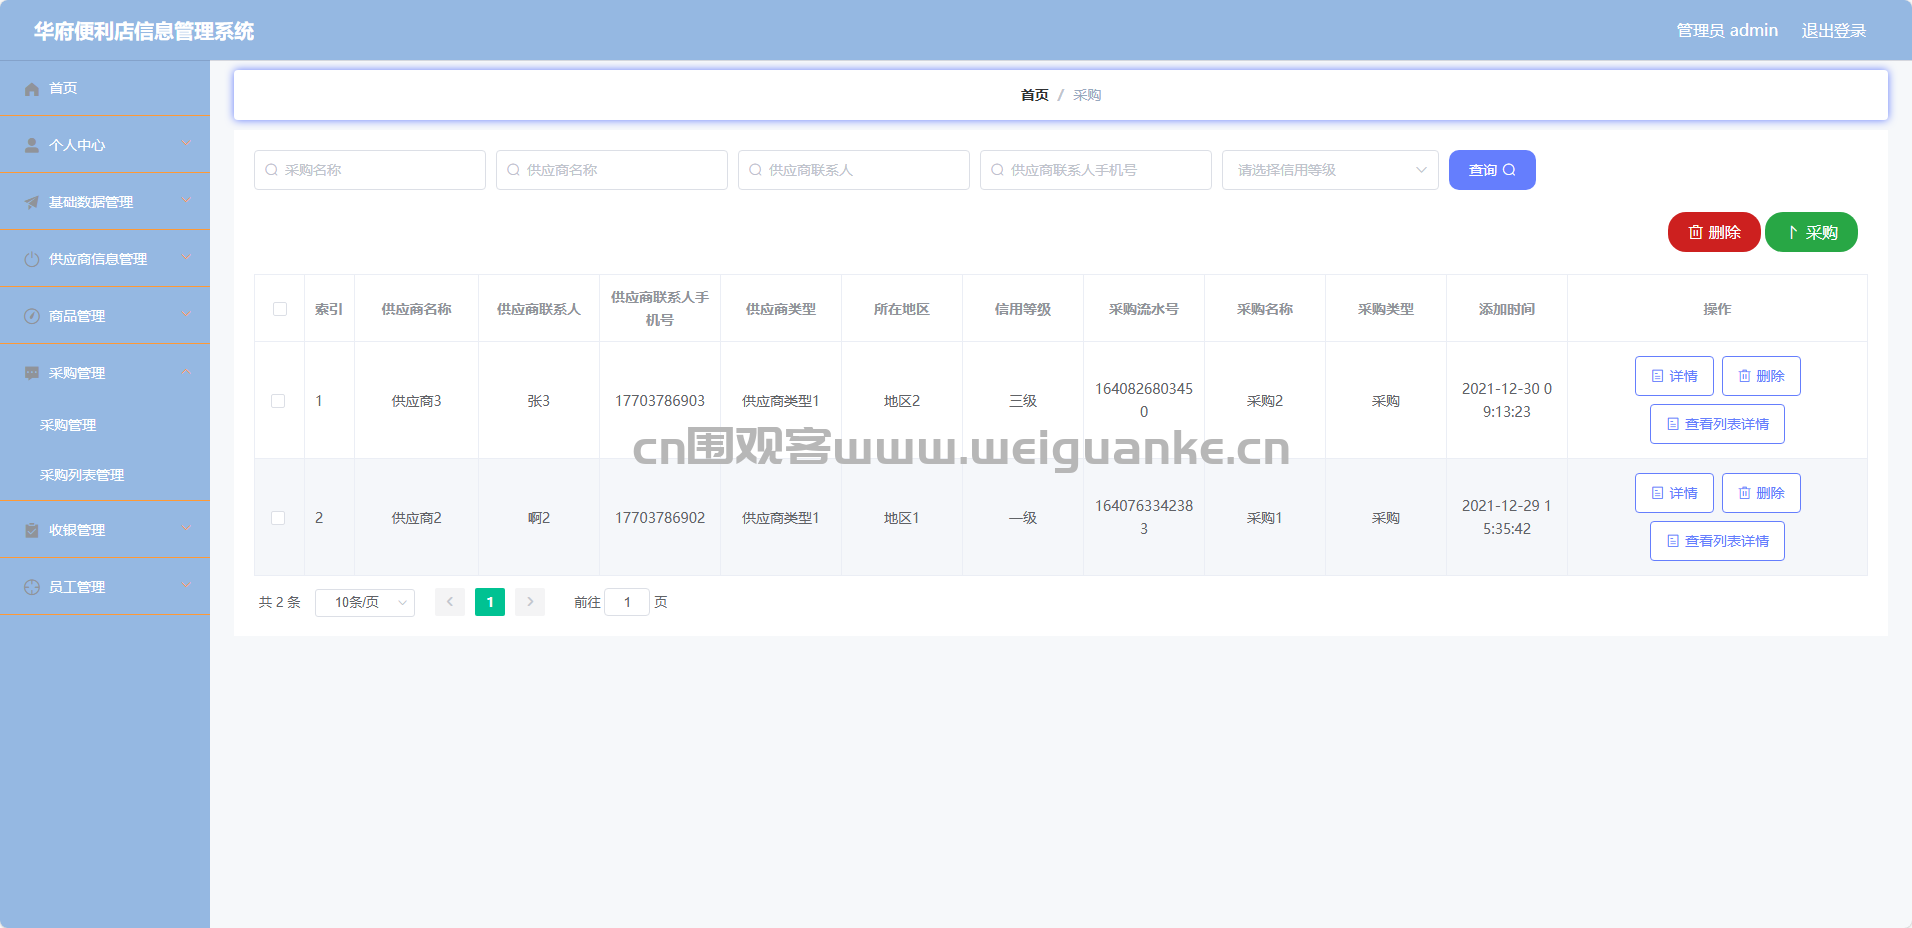Go to next page arrow
1912x928 pixels.
tap(530, 602)
